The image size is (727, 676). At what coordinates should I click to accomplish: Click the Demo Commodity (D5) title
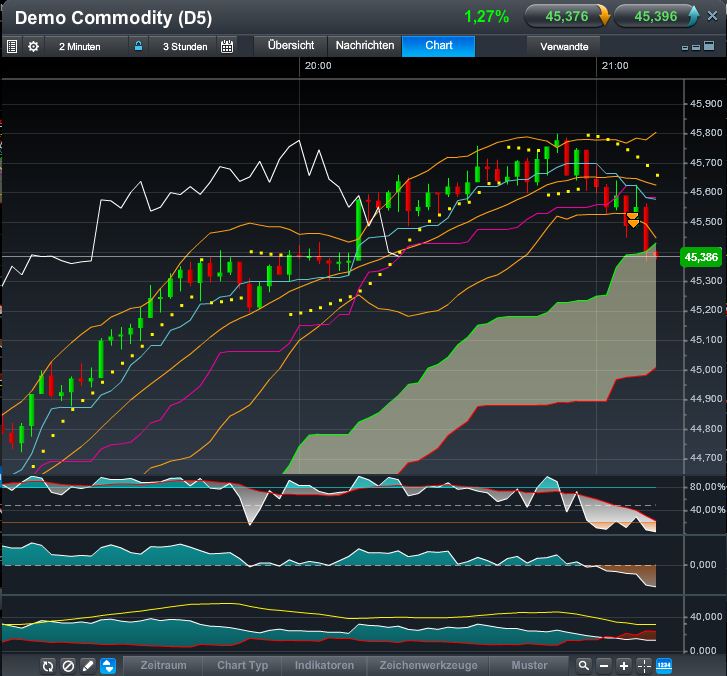[113, 18]
